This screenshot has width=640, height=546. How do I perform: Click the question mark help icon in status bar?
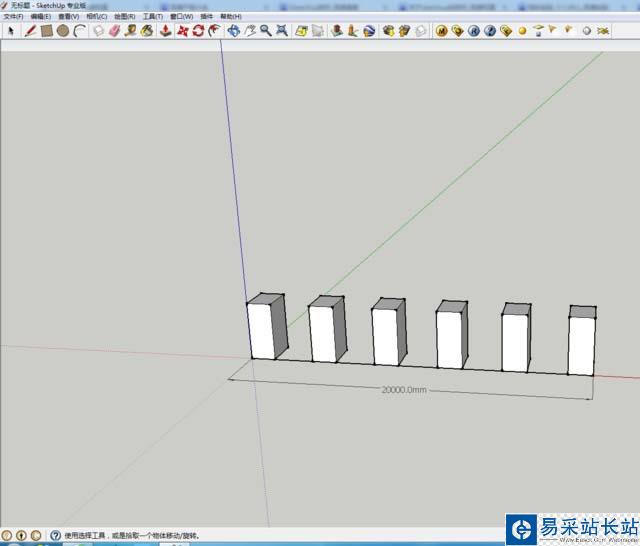55,535
